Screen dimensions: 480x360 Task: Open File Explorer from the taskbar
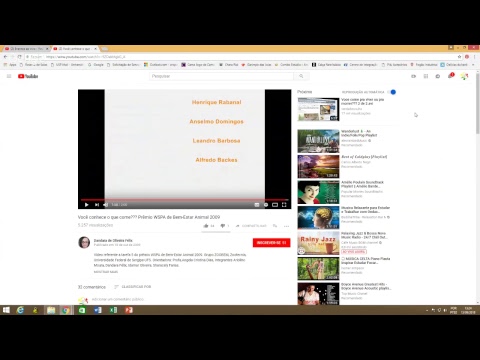(x=51, y=310)
